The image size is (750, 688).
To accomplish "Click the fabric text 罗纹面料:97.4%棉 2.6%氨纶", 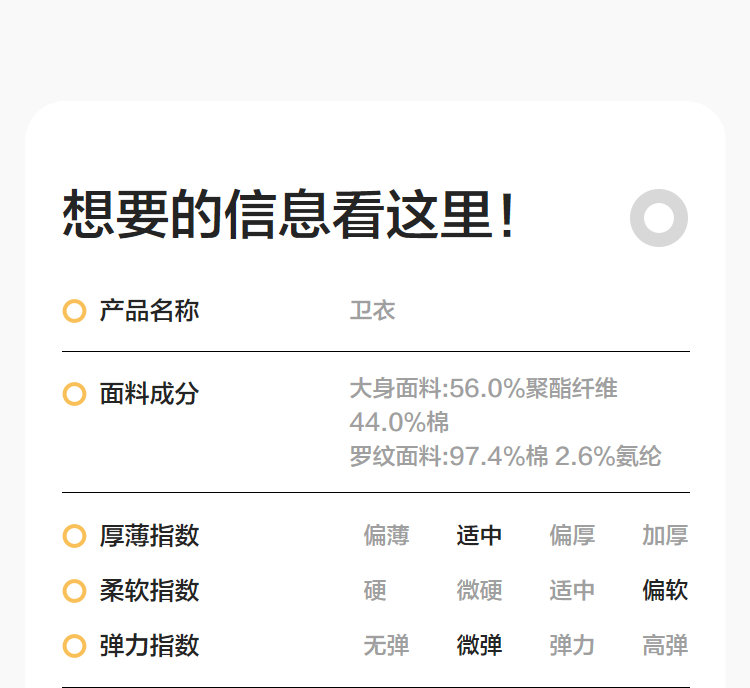I will click(x=505, y=457).
